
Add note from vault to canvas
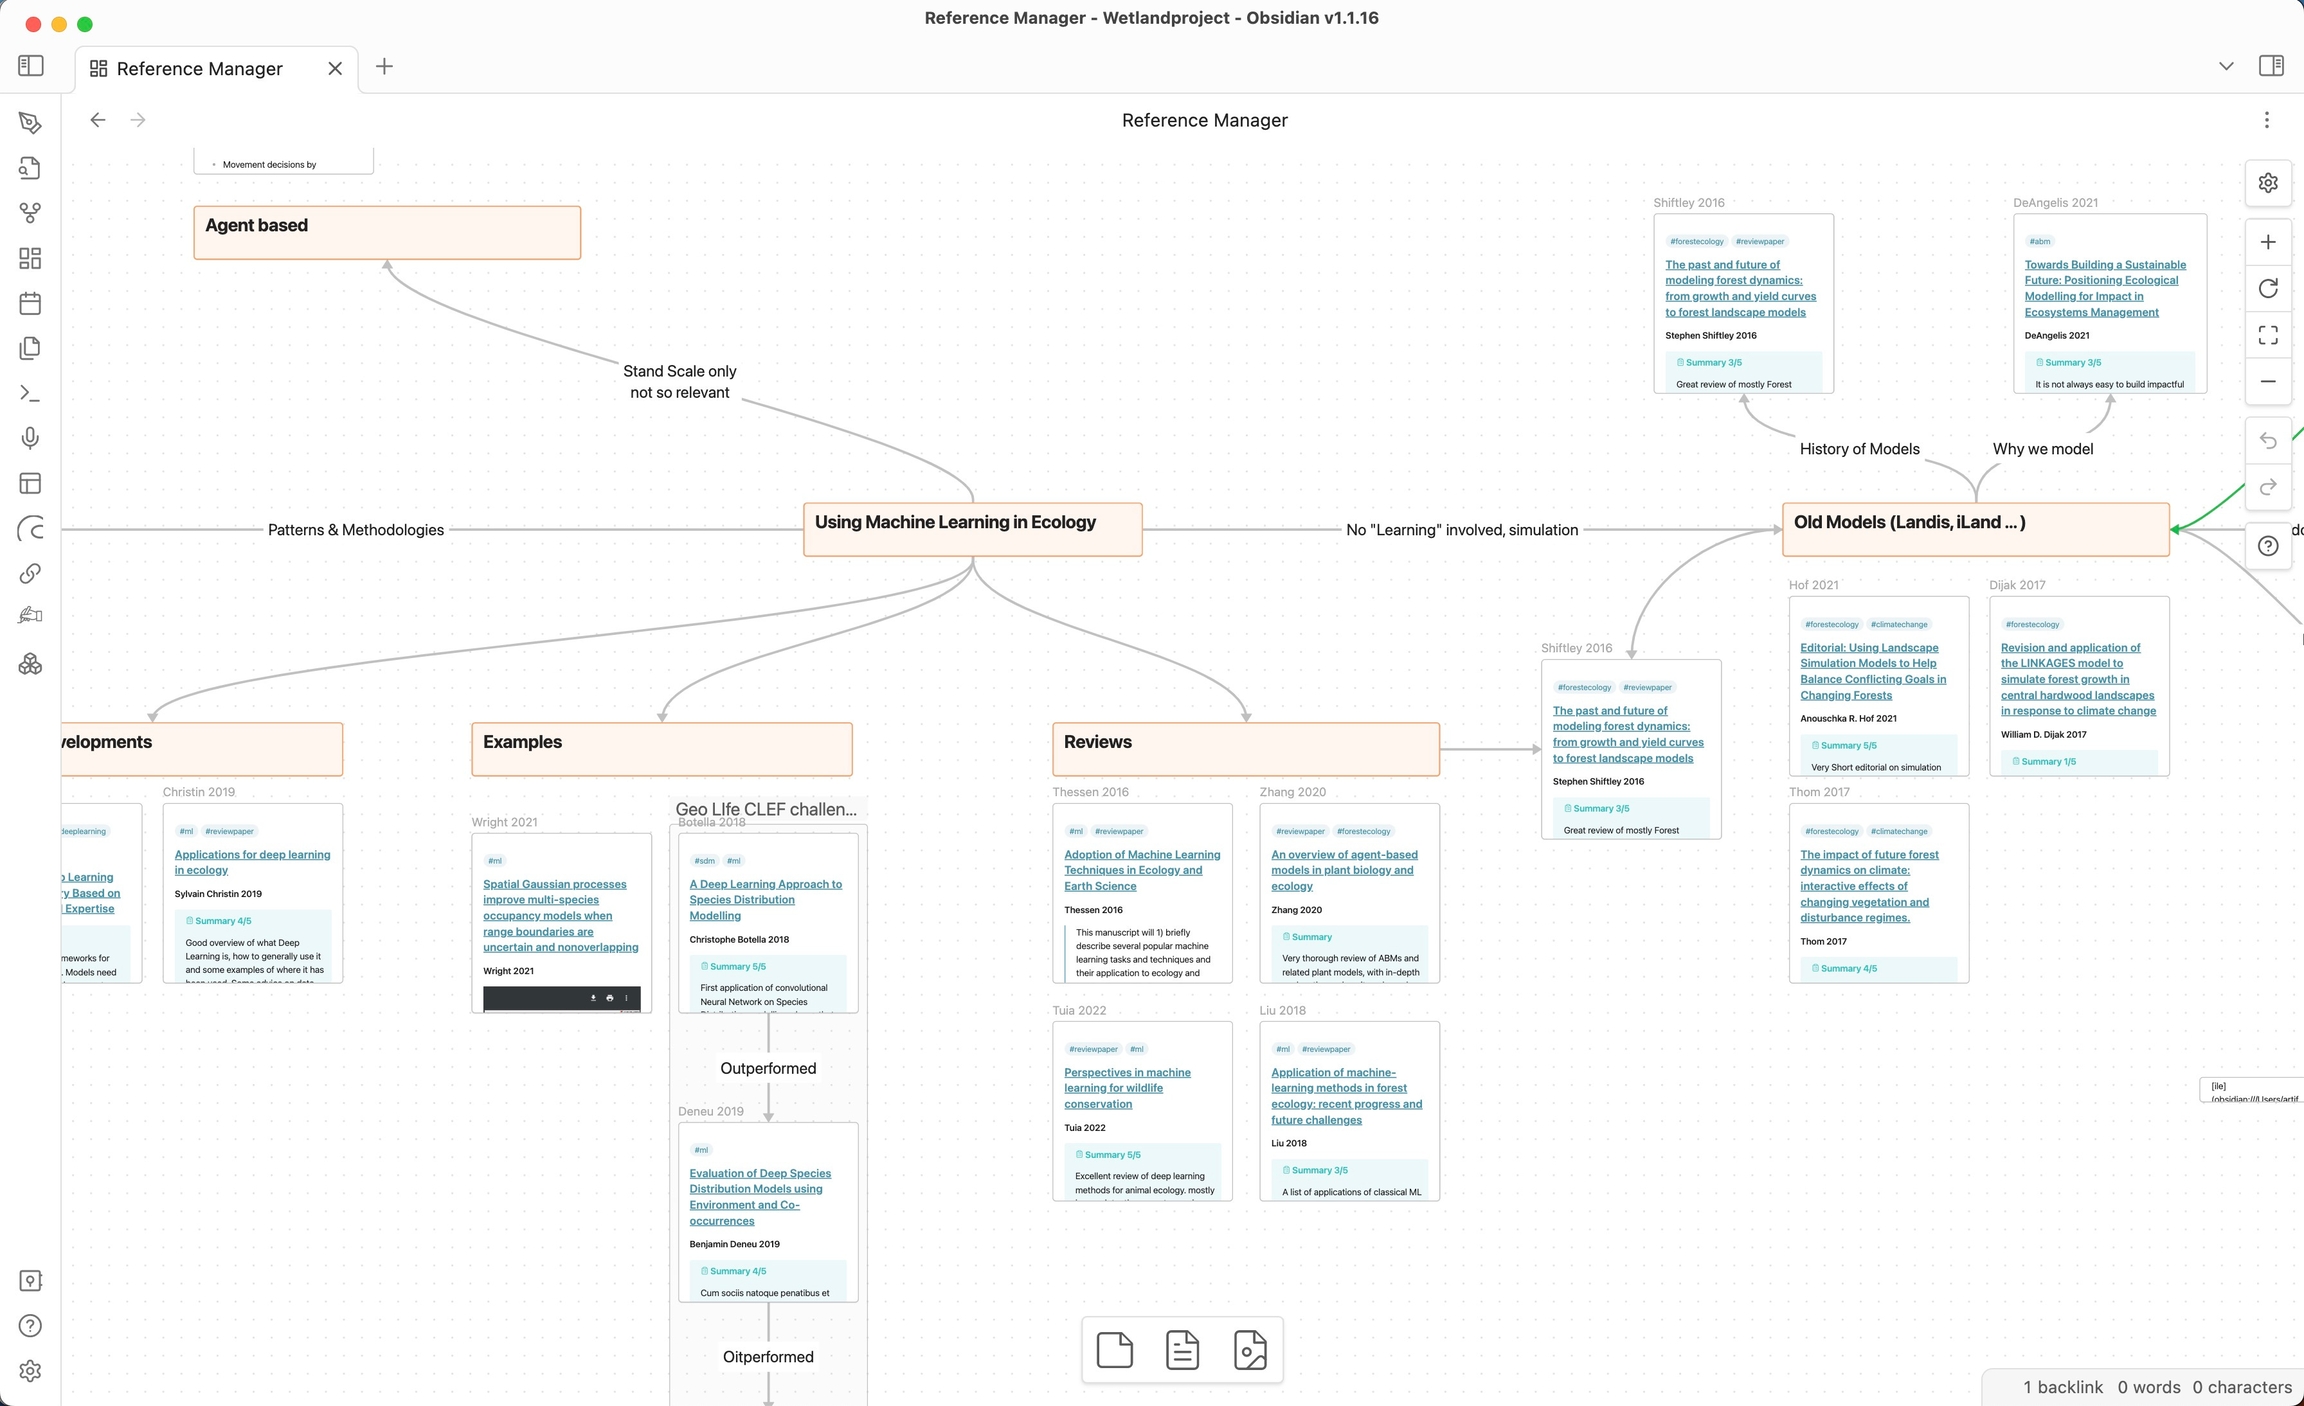[1182, 1350]
